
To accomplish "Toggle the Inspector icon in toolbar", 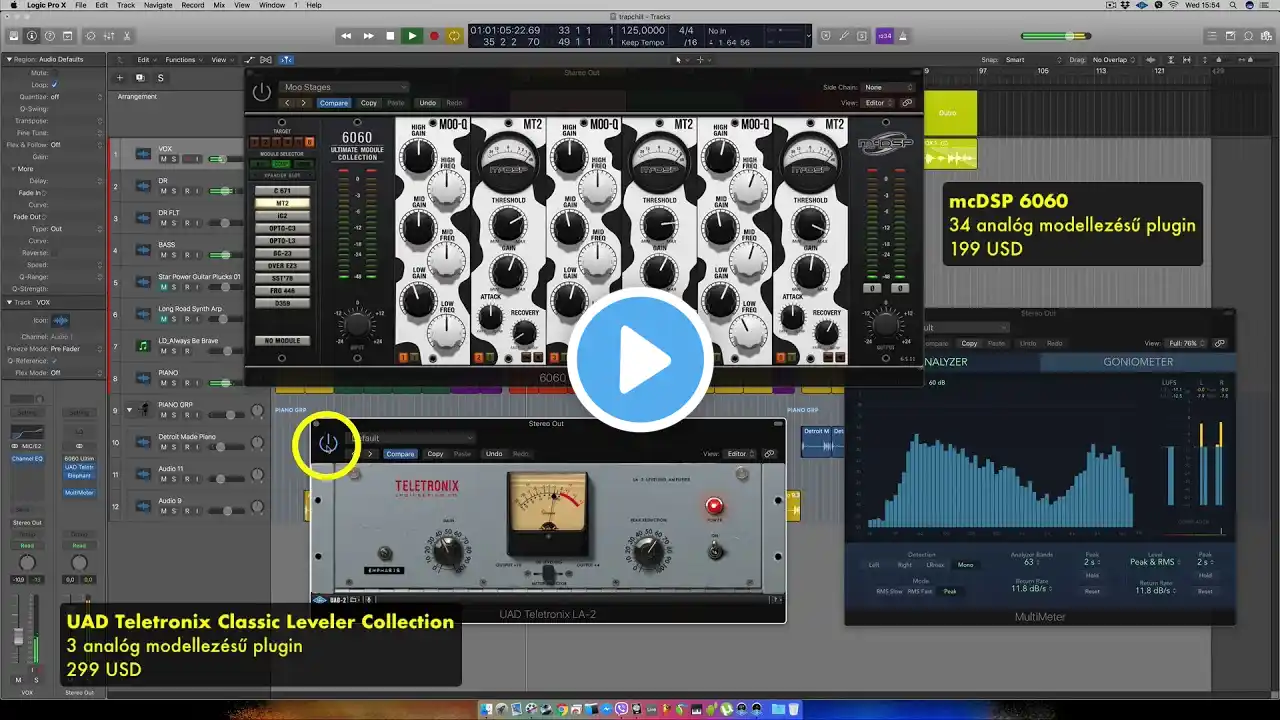I will tap(32, 36).
